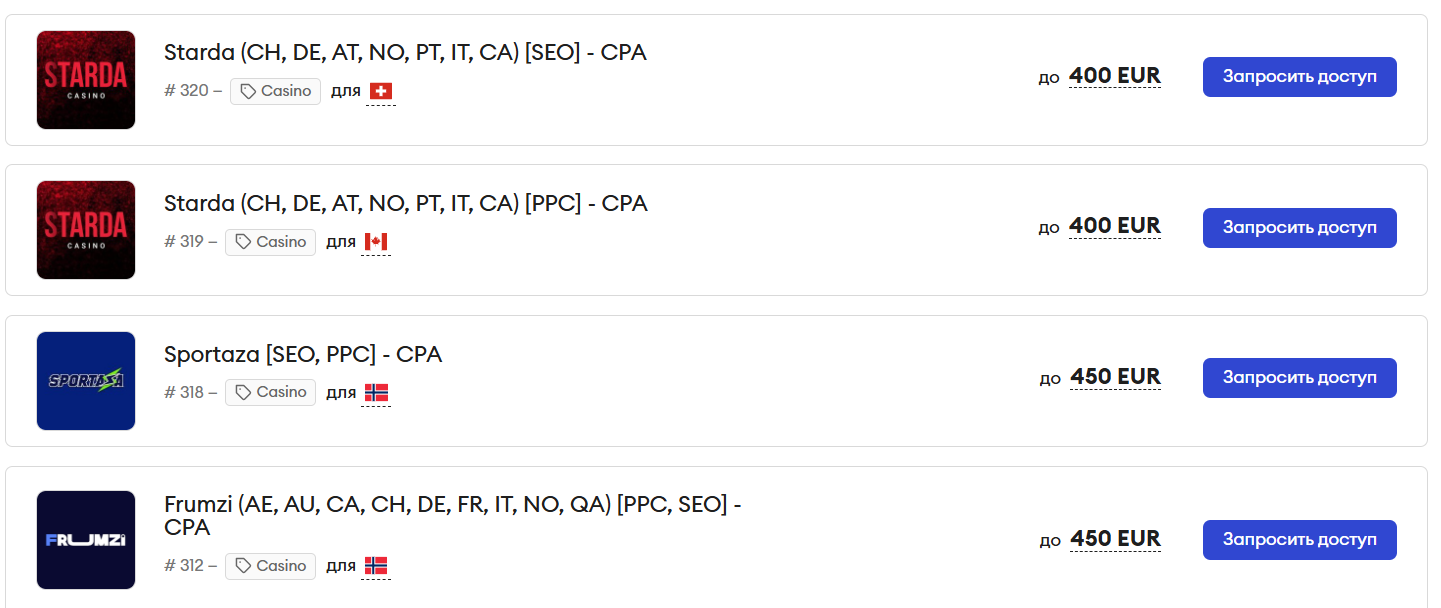Select the Casino tag on offer 320
The image size is (1441, 608).
point(275,91)
